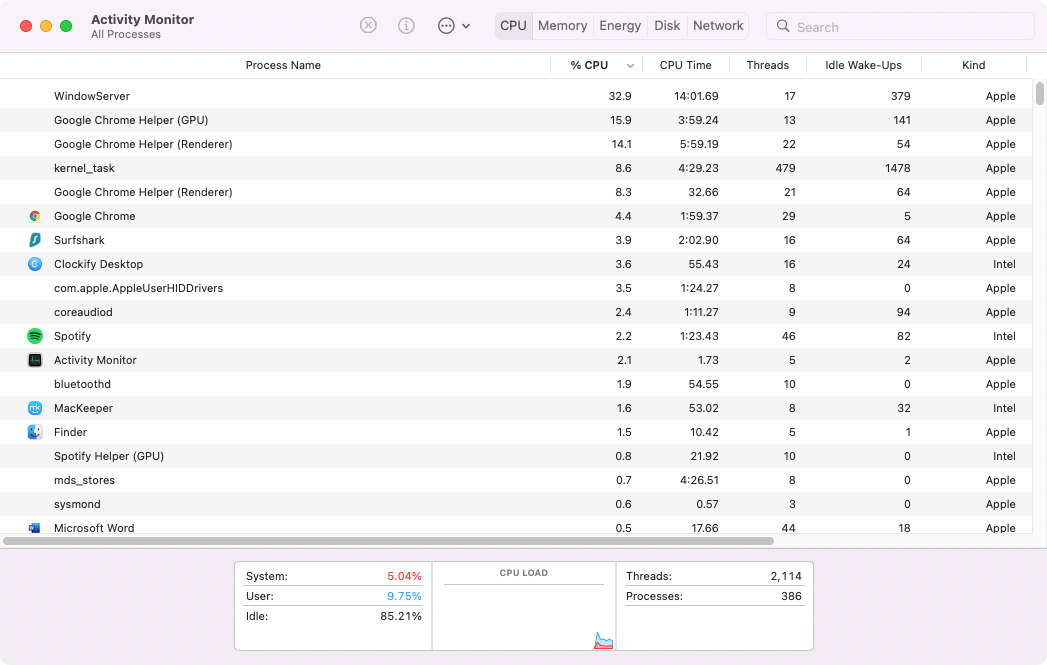Click the System 5.04% value
The image size is (1047, 665).
(404, 576)
